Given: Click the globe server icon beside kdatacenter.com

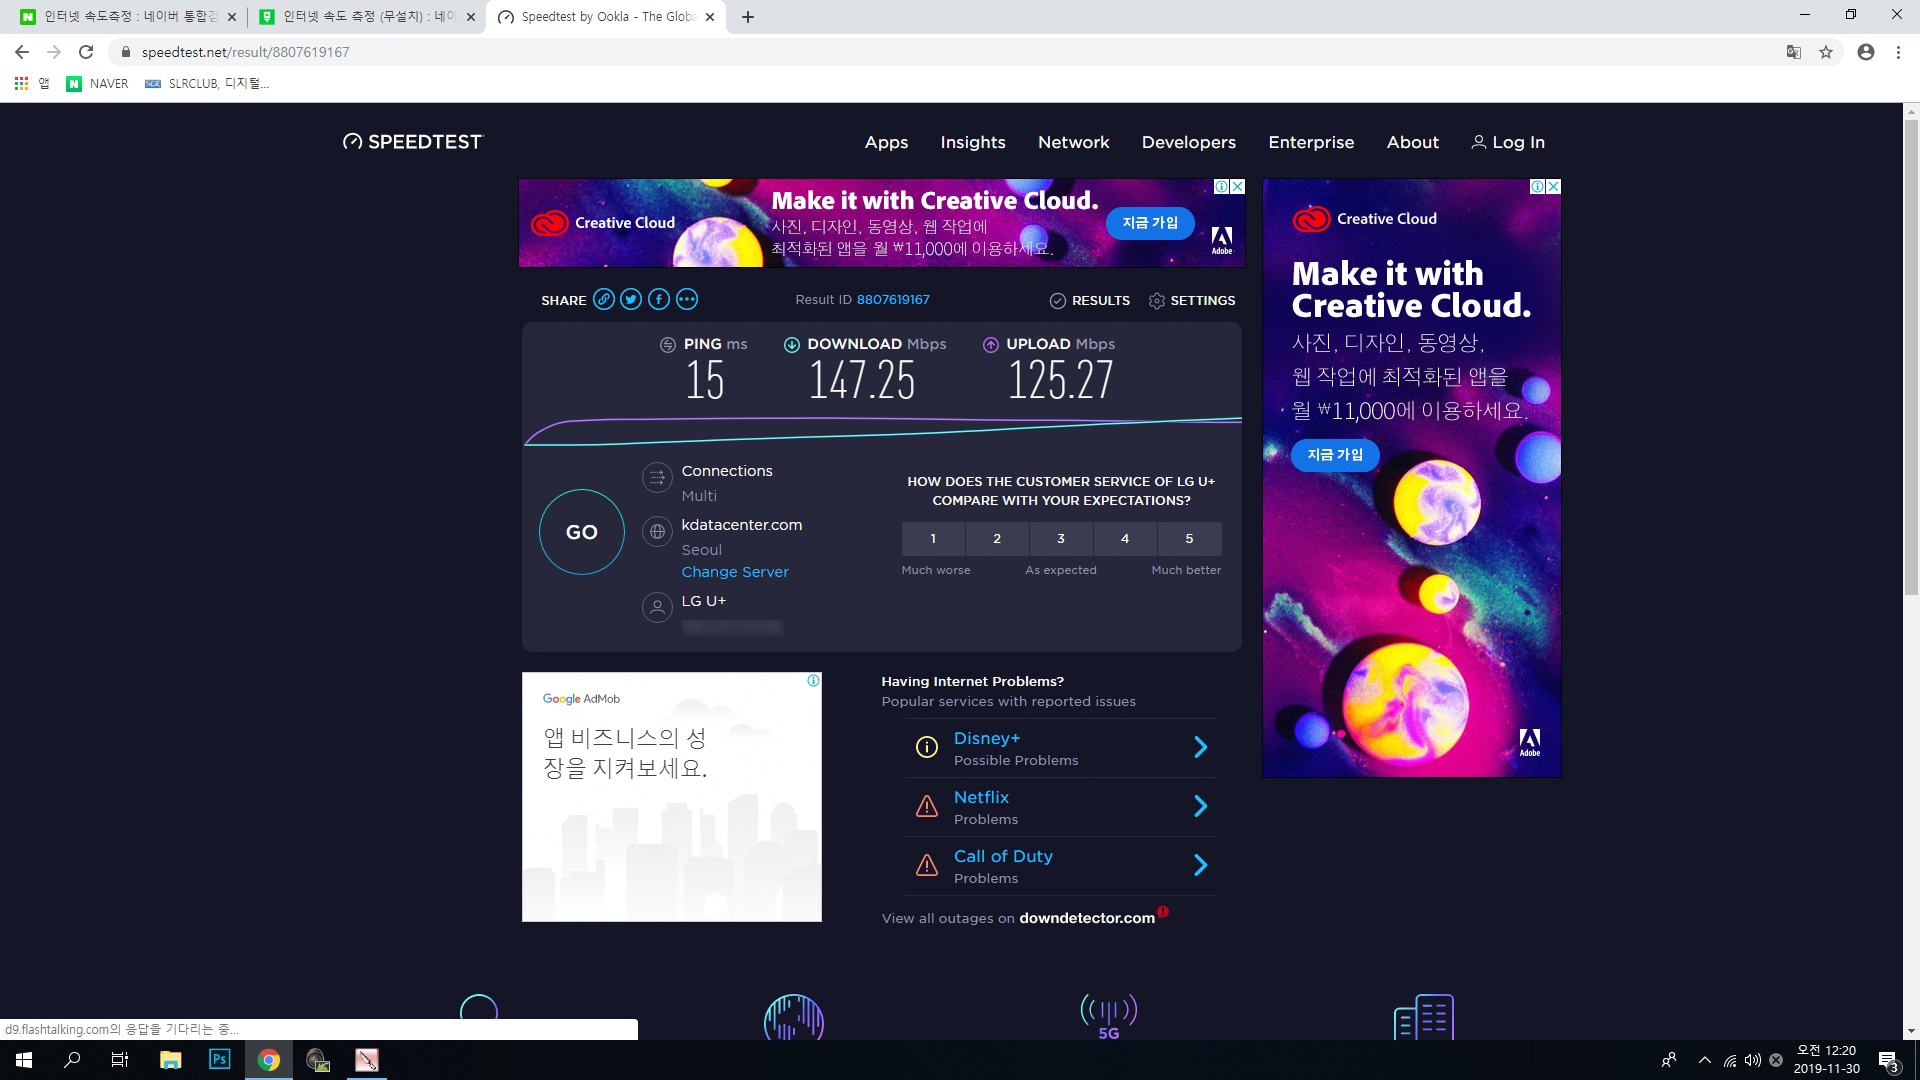Looking at the screenshot, I should click(x=657, y=532).
